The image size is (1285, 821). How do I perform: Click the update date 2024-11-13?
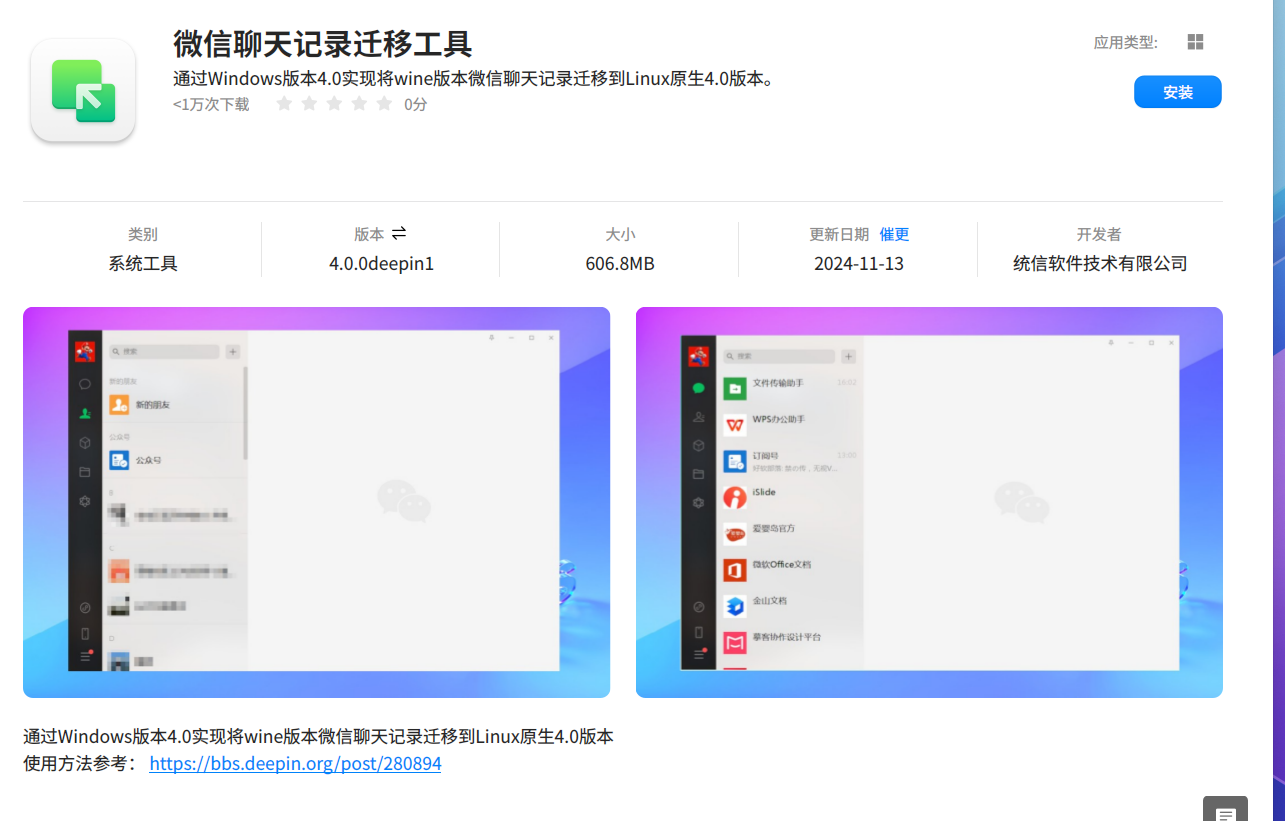click(859, 264)
